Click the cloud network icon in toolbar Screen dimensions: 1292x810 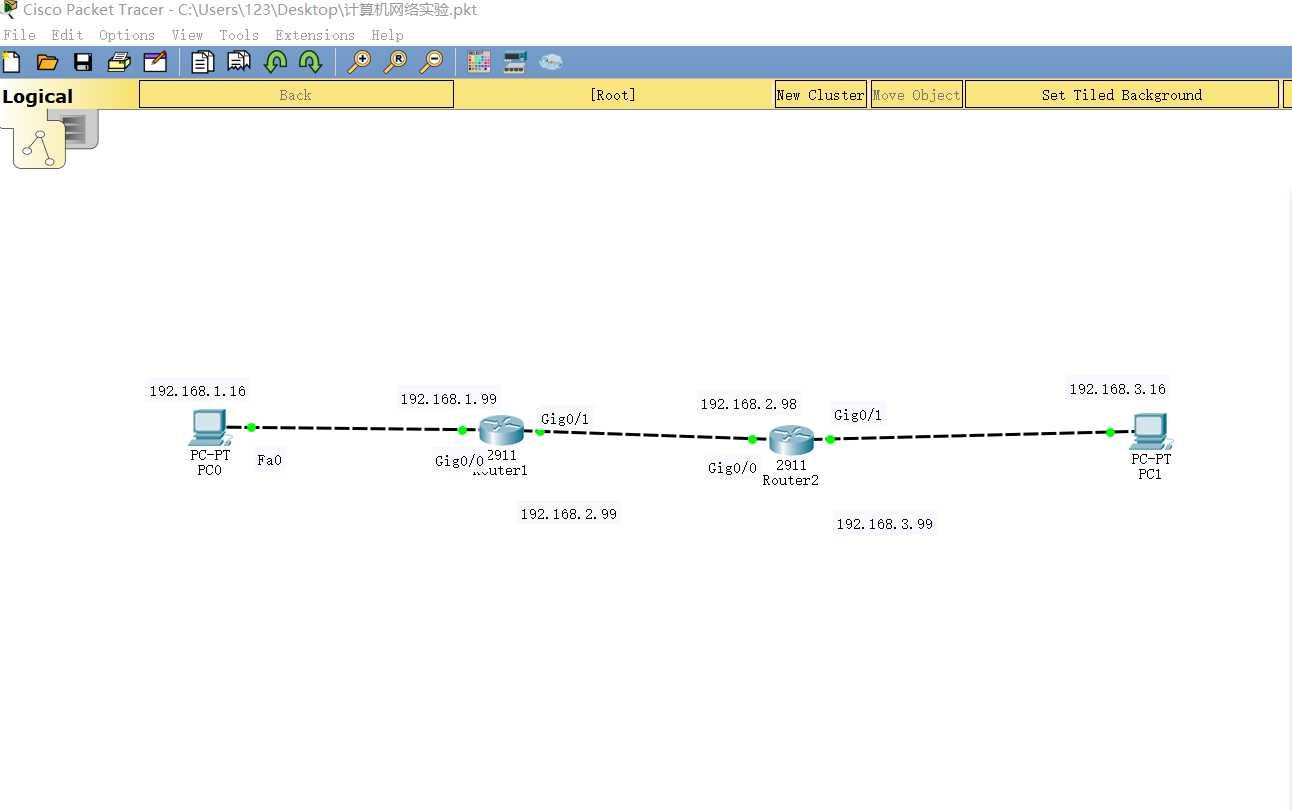[551, 62]
